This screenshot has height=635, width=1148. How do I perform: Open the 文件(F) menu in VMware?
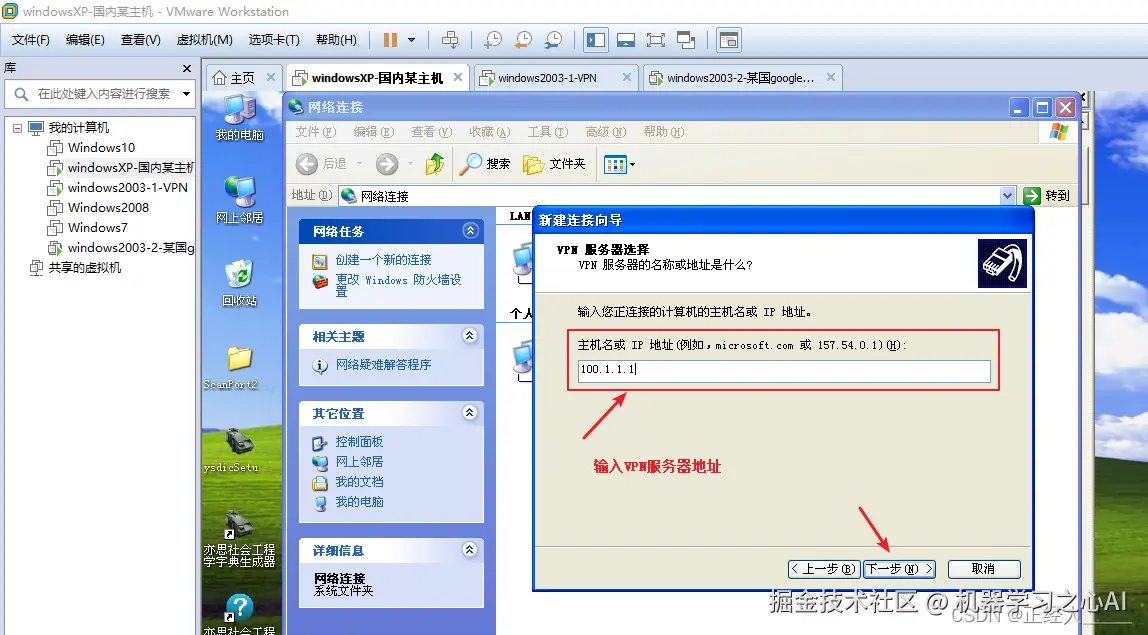[30, 40]
